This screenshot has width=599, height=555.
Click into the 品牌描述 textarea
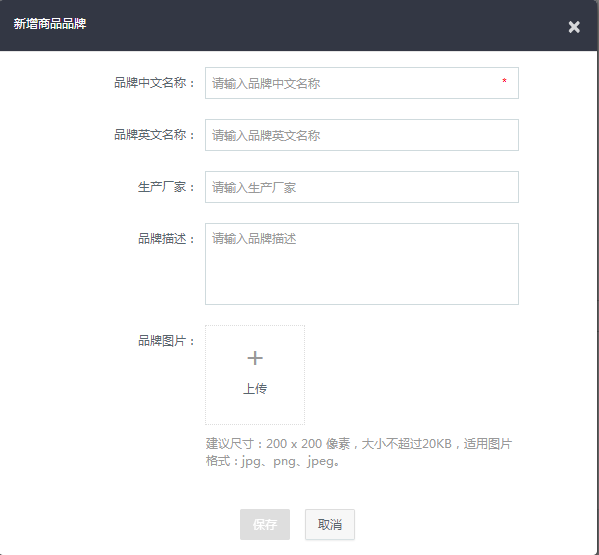tap(361, 264)
